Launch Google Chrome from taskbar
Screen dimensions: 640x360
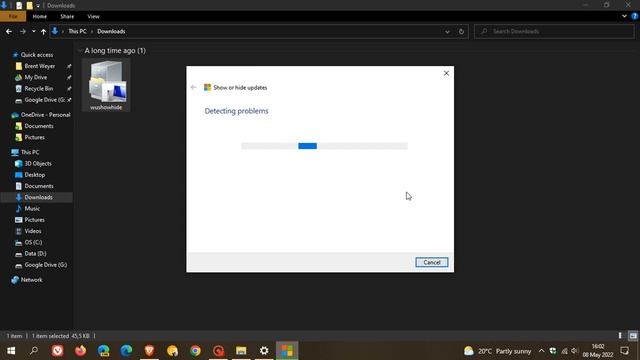tap(195, 351)
